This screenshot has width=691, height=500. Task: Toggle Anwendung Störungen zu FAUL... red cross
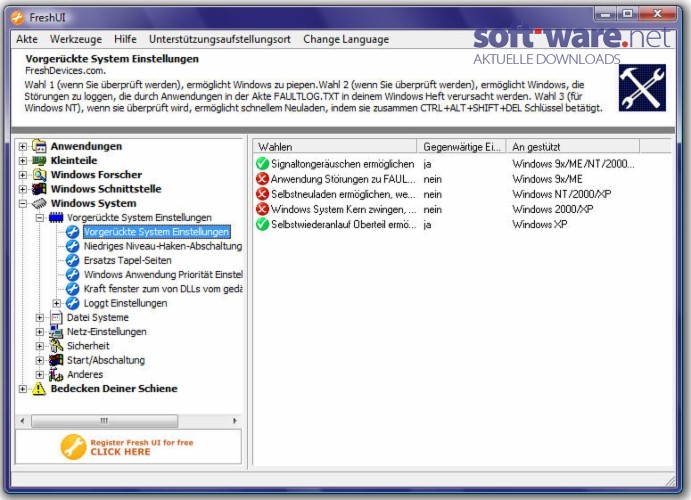click(x=262, y=179)
